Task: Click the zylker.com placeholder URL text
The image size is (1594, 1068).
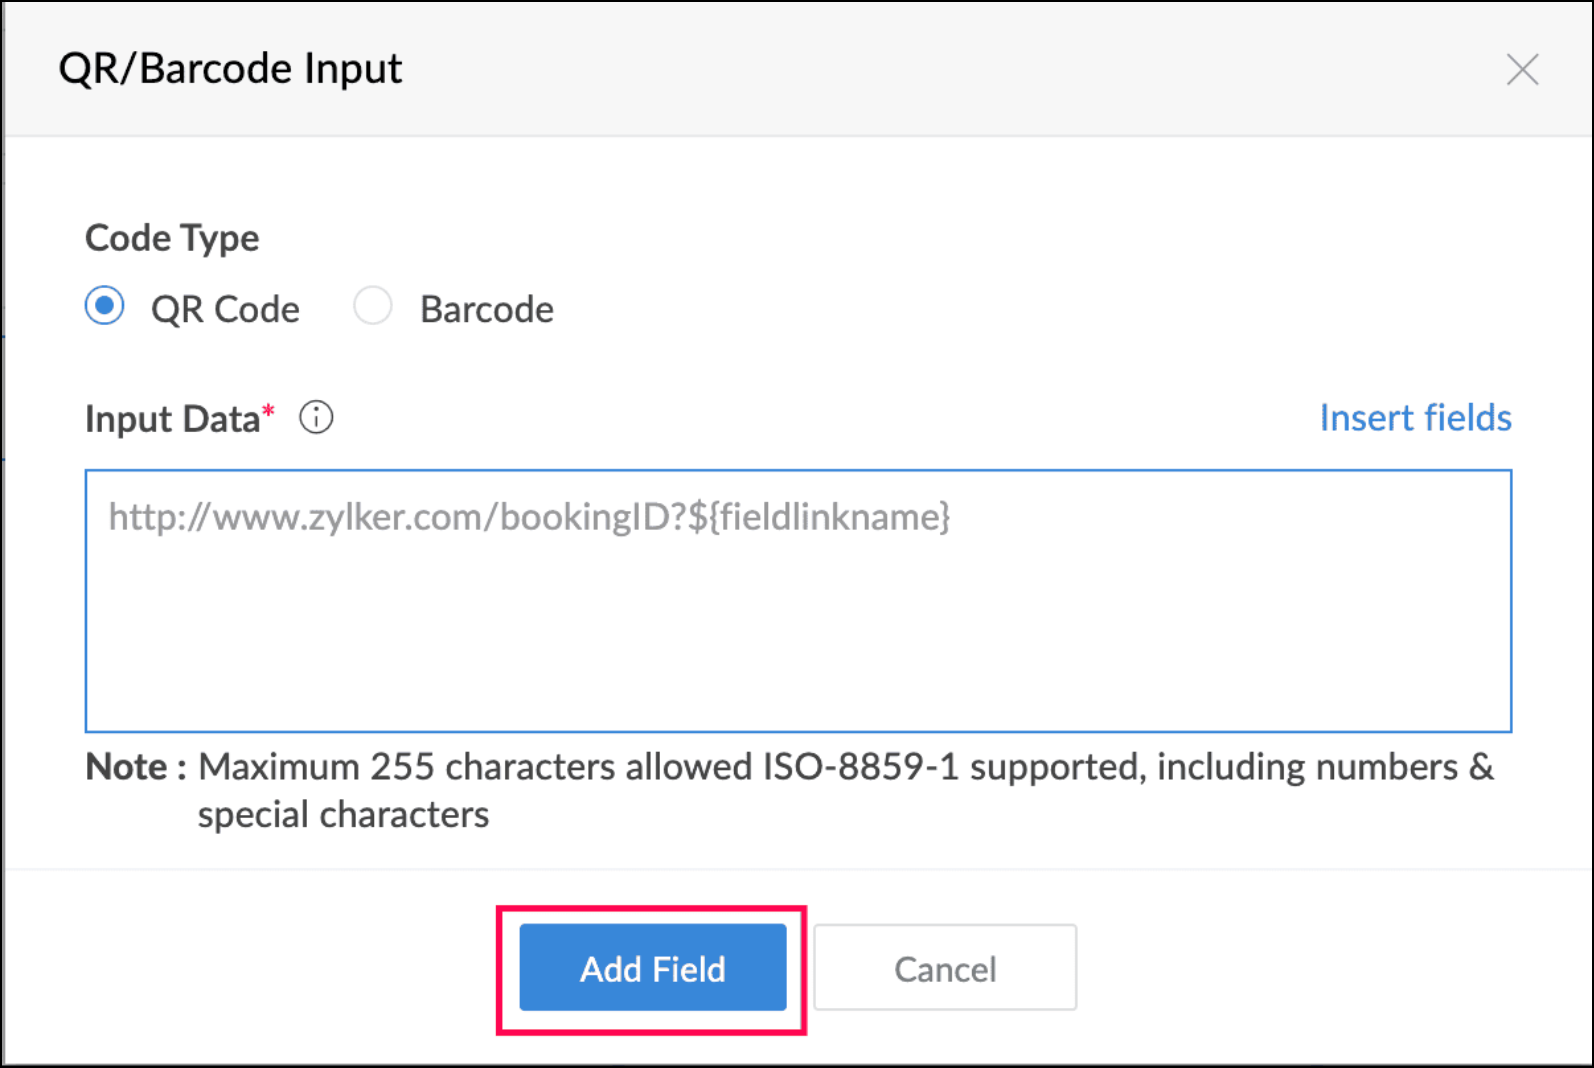Action: coord(529,517)
